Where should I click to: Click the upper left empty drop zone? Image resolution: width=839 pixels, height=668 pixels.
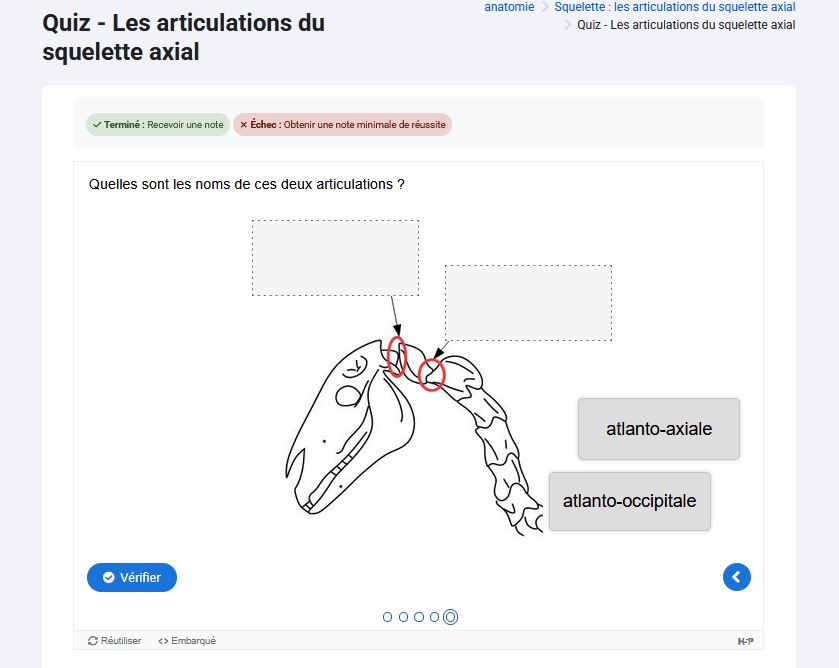[335, 257]
